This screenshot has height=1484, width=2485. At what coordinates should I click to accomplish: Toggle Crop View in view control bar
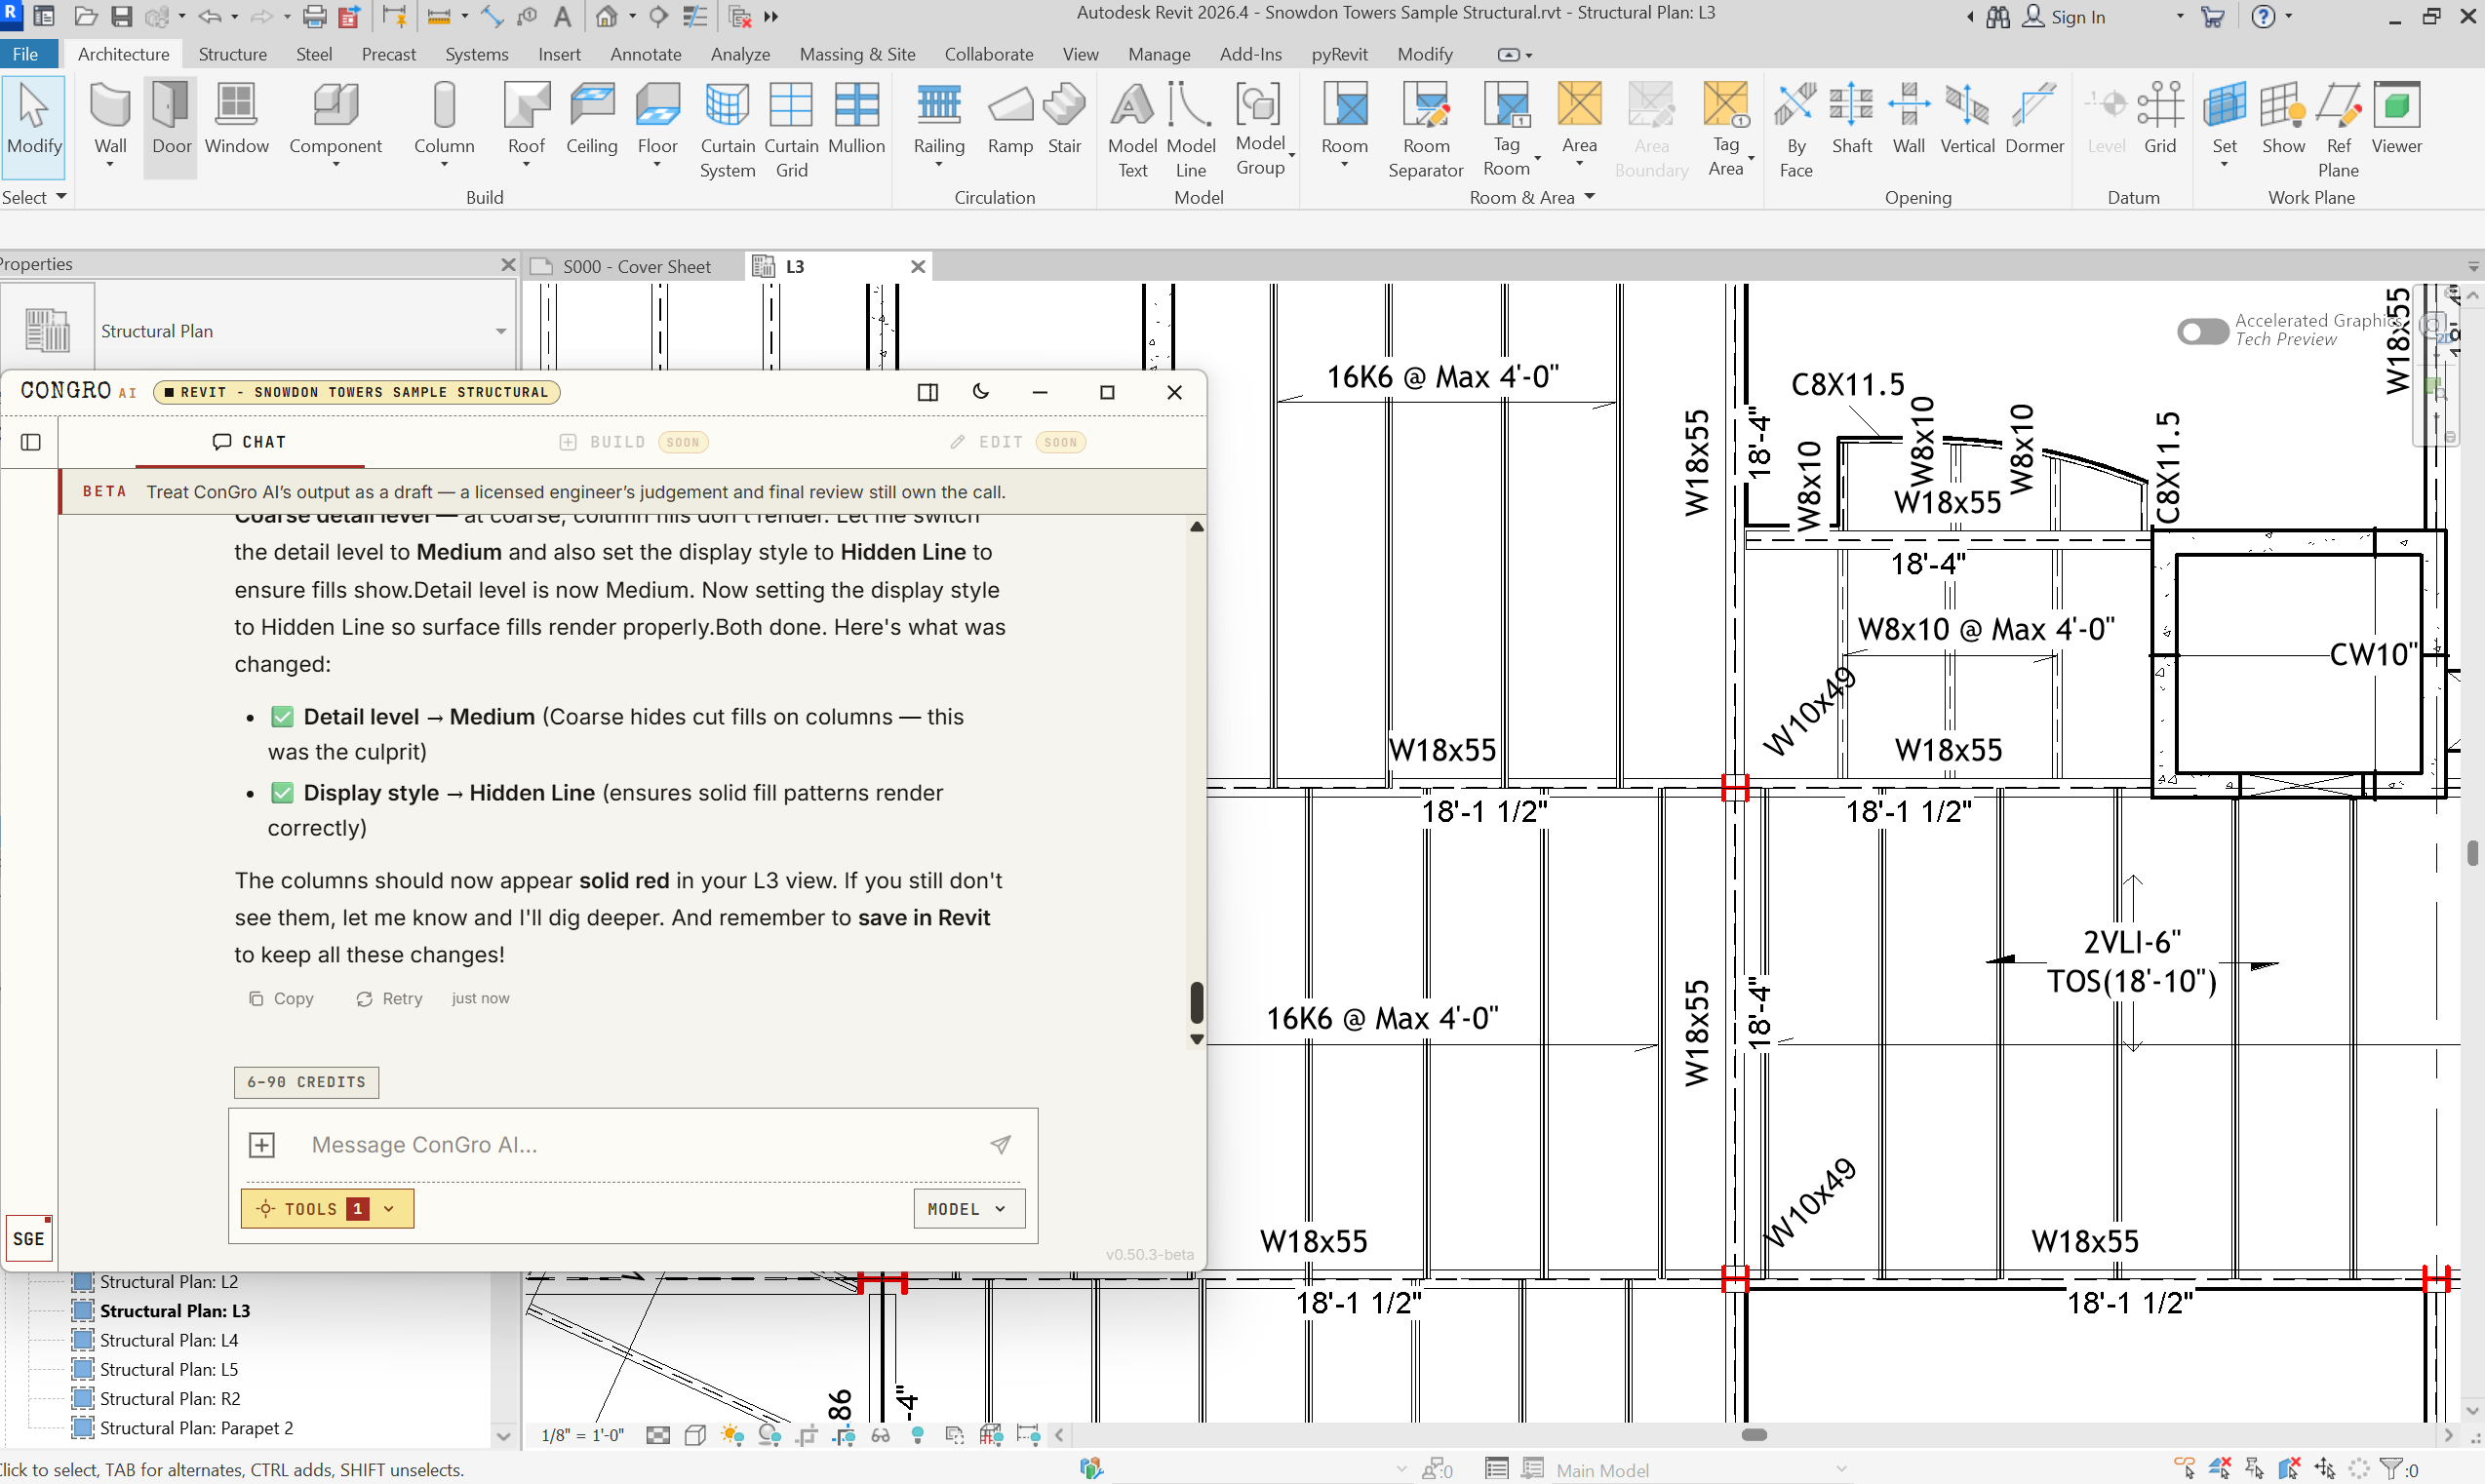click(x=806, y=1436)
